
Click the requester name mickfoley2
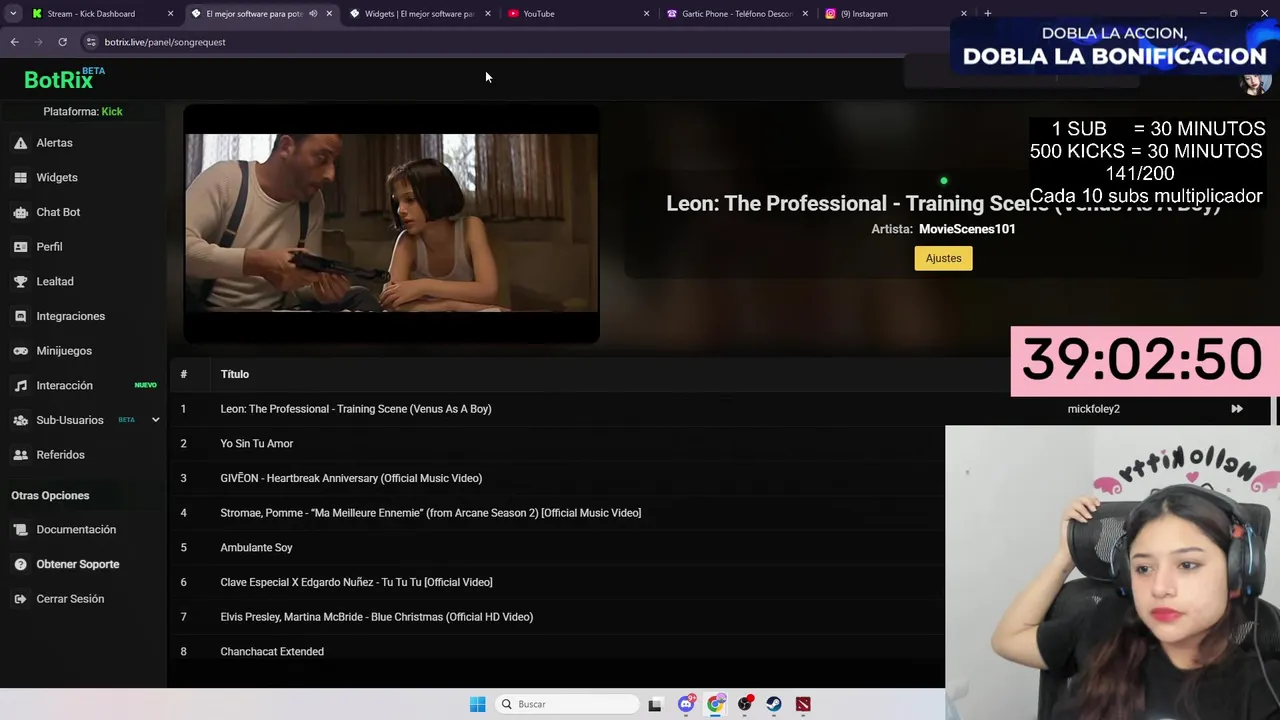1093,409
